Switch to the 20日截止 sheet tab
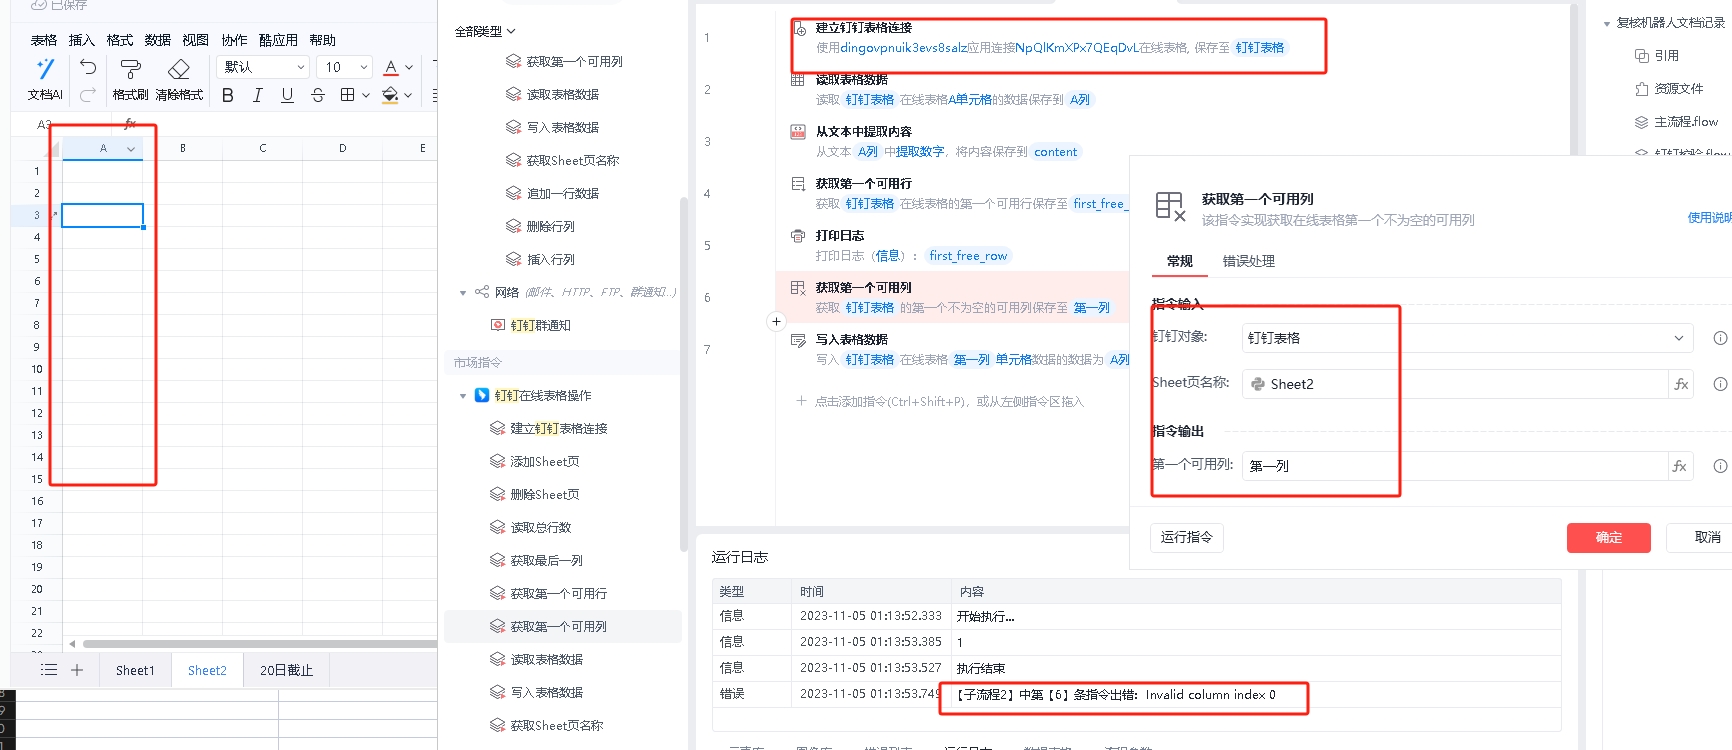1732x750 pixels. coord(286,670)
